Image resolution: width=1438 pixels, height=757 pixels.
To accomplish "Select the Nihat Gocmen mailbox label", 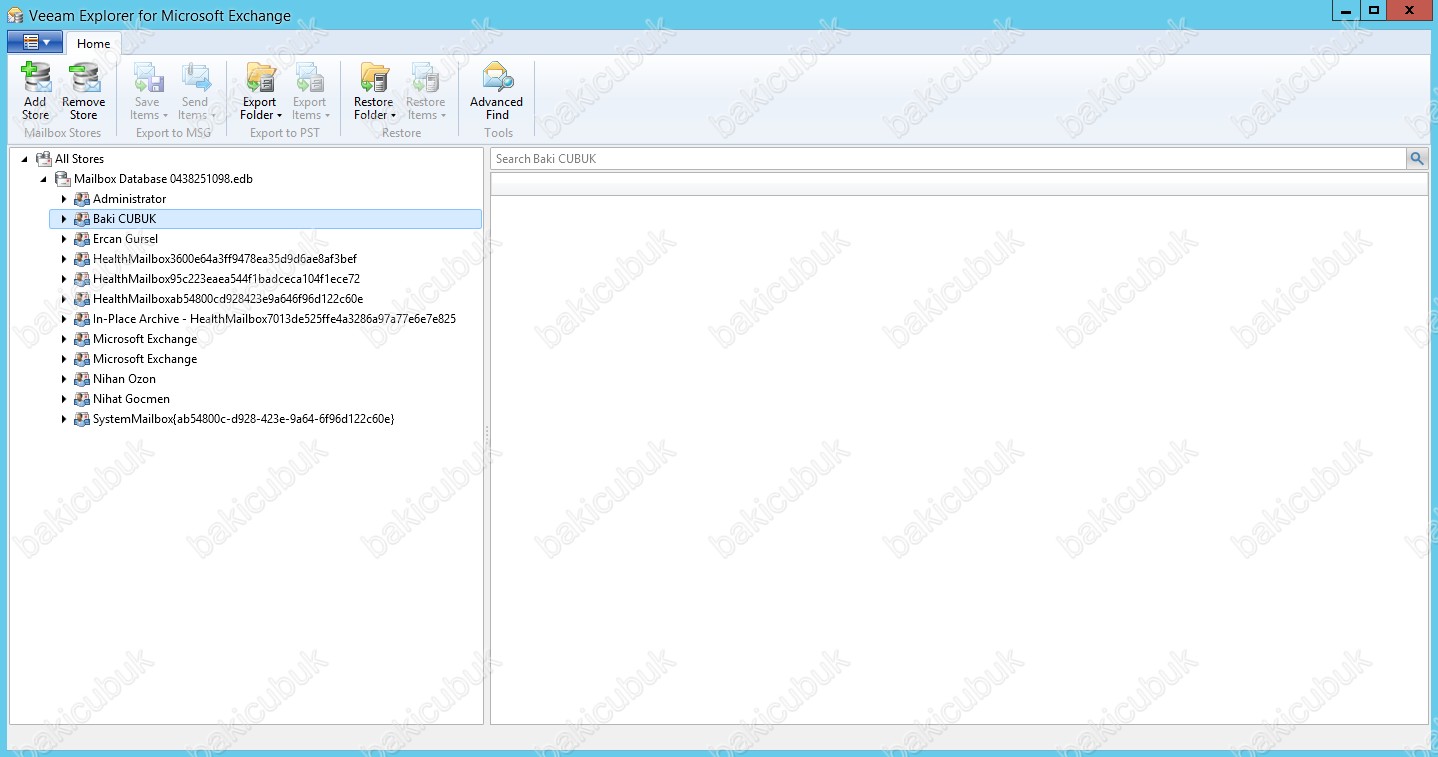I will [x=131, y=399].
